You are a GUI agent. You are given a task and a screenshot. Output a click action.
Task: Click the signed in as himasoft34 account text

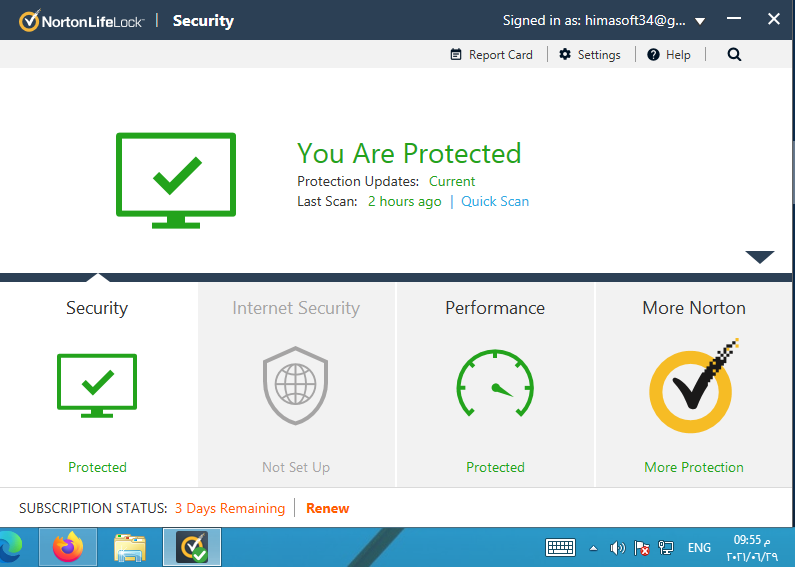(x=594, y=20)
